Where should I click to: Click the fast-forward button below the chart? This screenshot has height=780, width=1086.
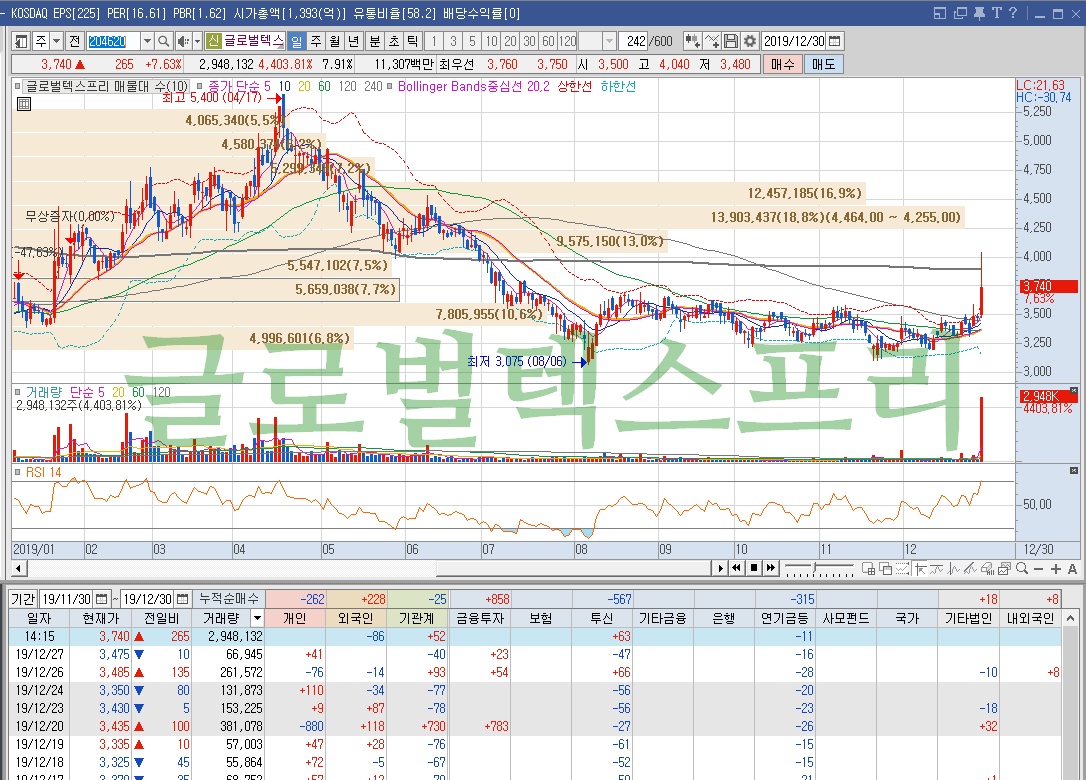click(771, 569)
